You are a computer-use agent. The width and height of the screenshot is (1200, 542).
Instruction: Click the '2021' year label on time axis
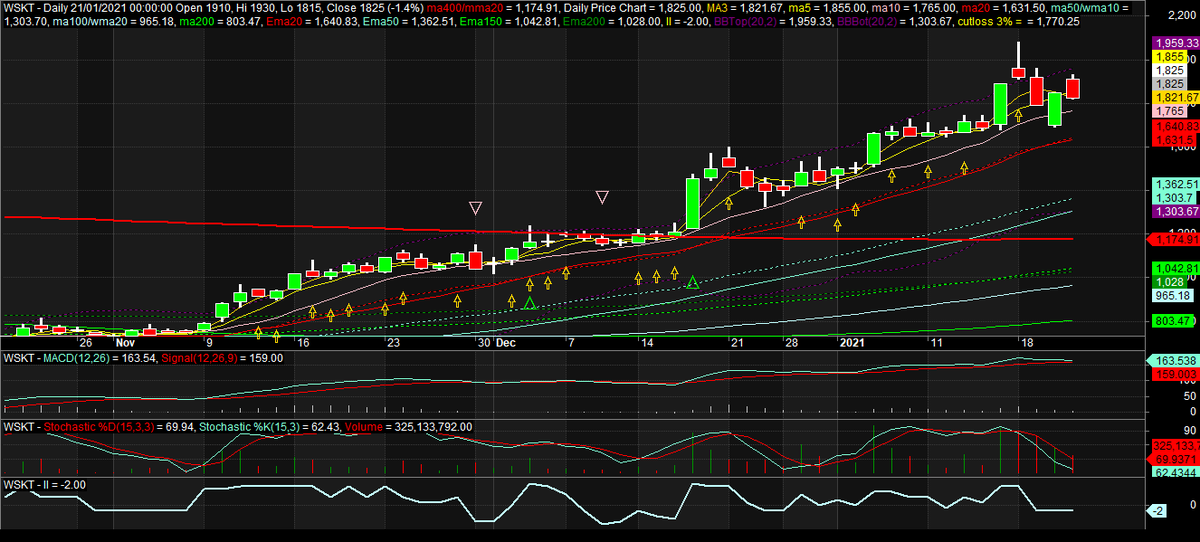click(853, 342)
